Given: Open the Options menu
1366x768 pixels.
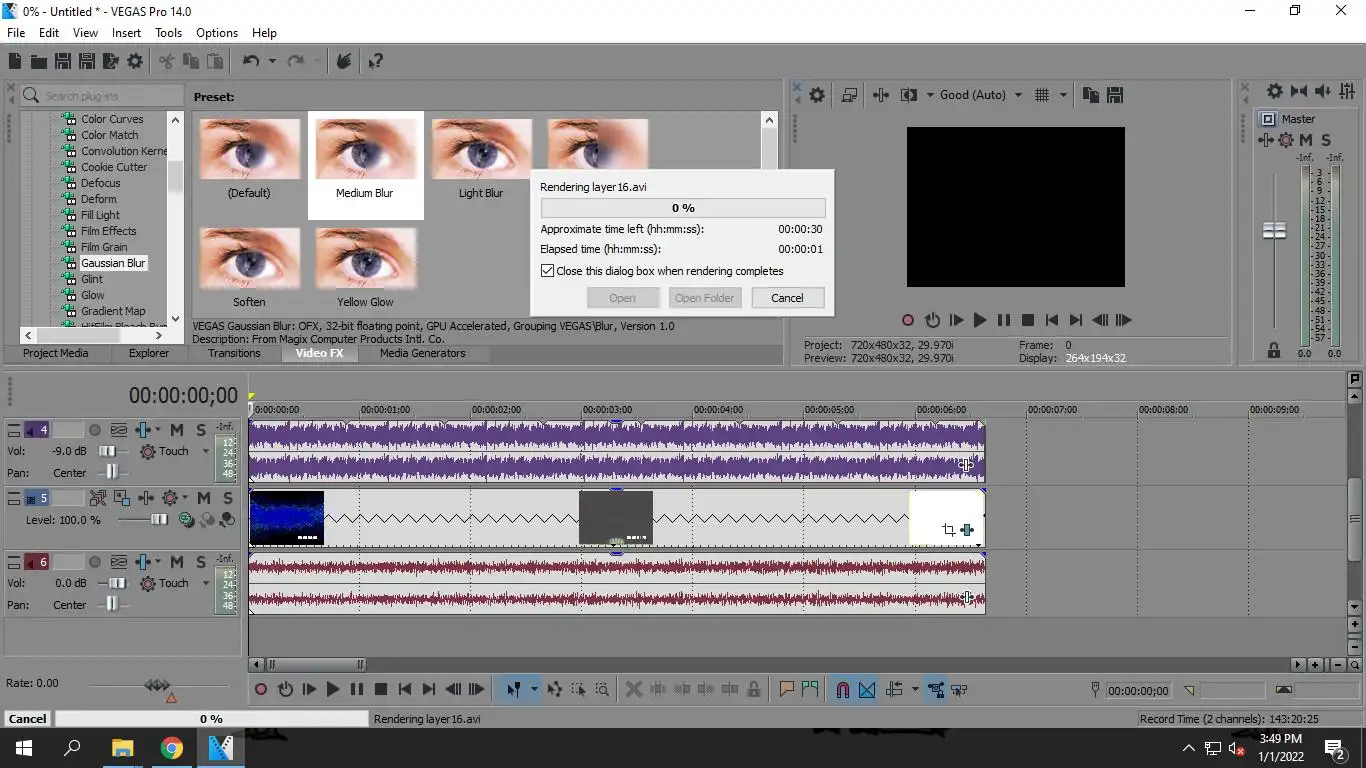Looking at the screenshot, I should coord(217,33).
